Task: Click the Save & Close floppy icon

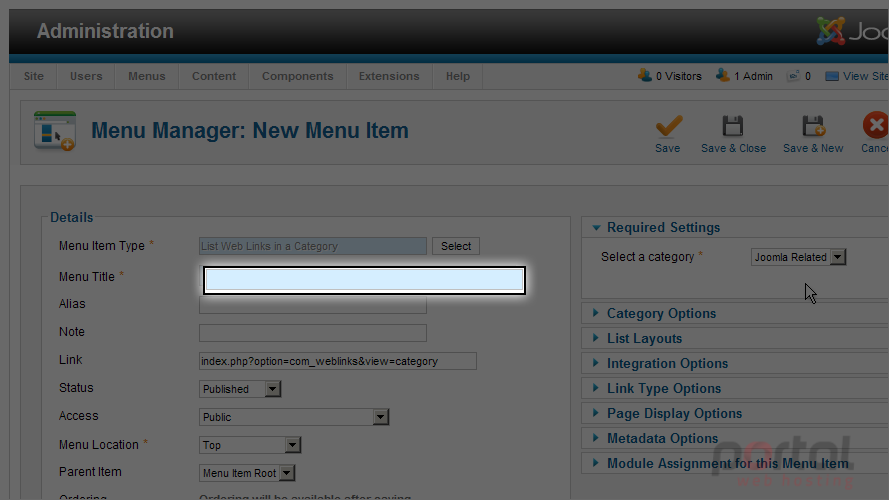Action: pyautogui.click(x=733, y=126)
